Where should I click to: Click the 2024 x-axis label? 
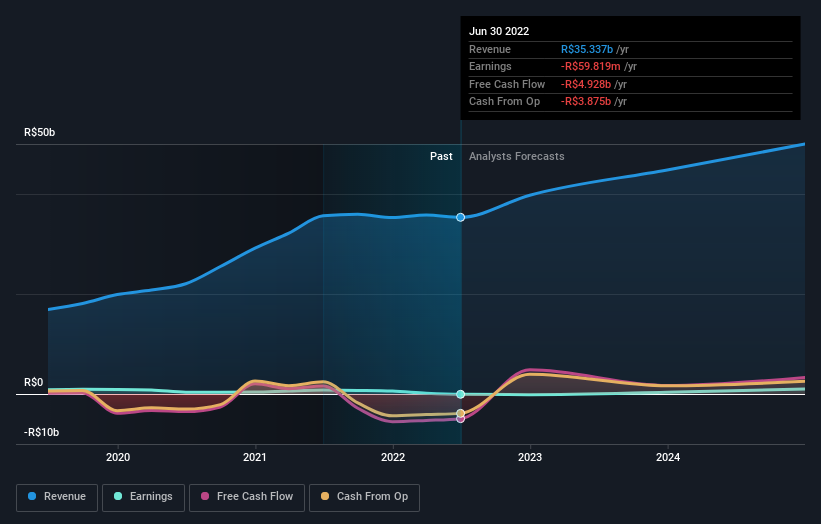pyautogui.click(x=668, y=457)
